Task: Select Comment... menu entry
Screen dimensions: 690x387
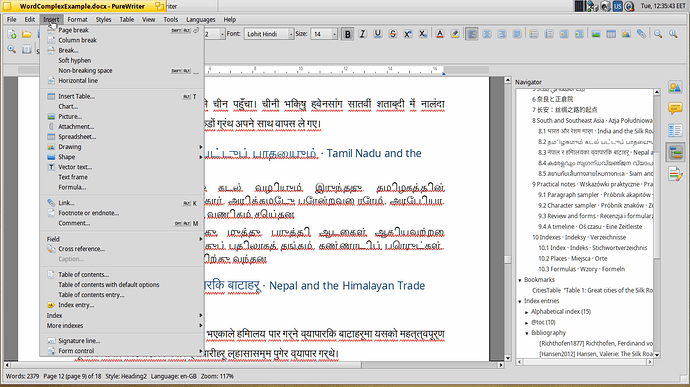Action: (x=122, y=223)
